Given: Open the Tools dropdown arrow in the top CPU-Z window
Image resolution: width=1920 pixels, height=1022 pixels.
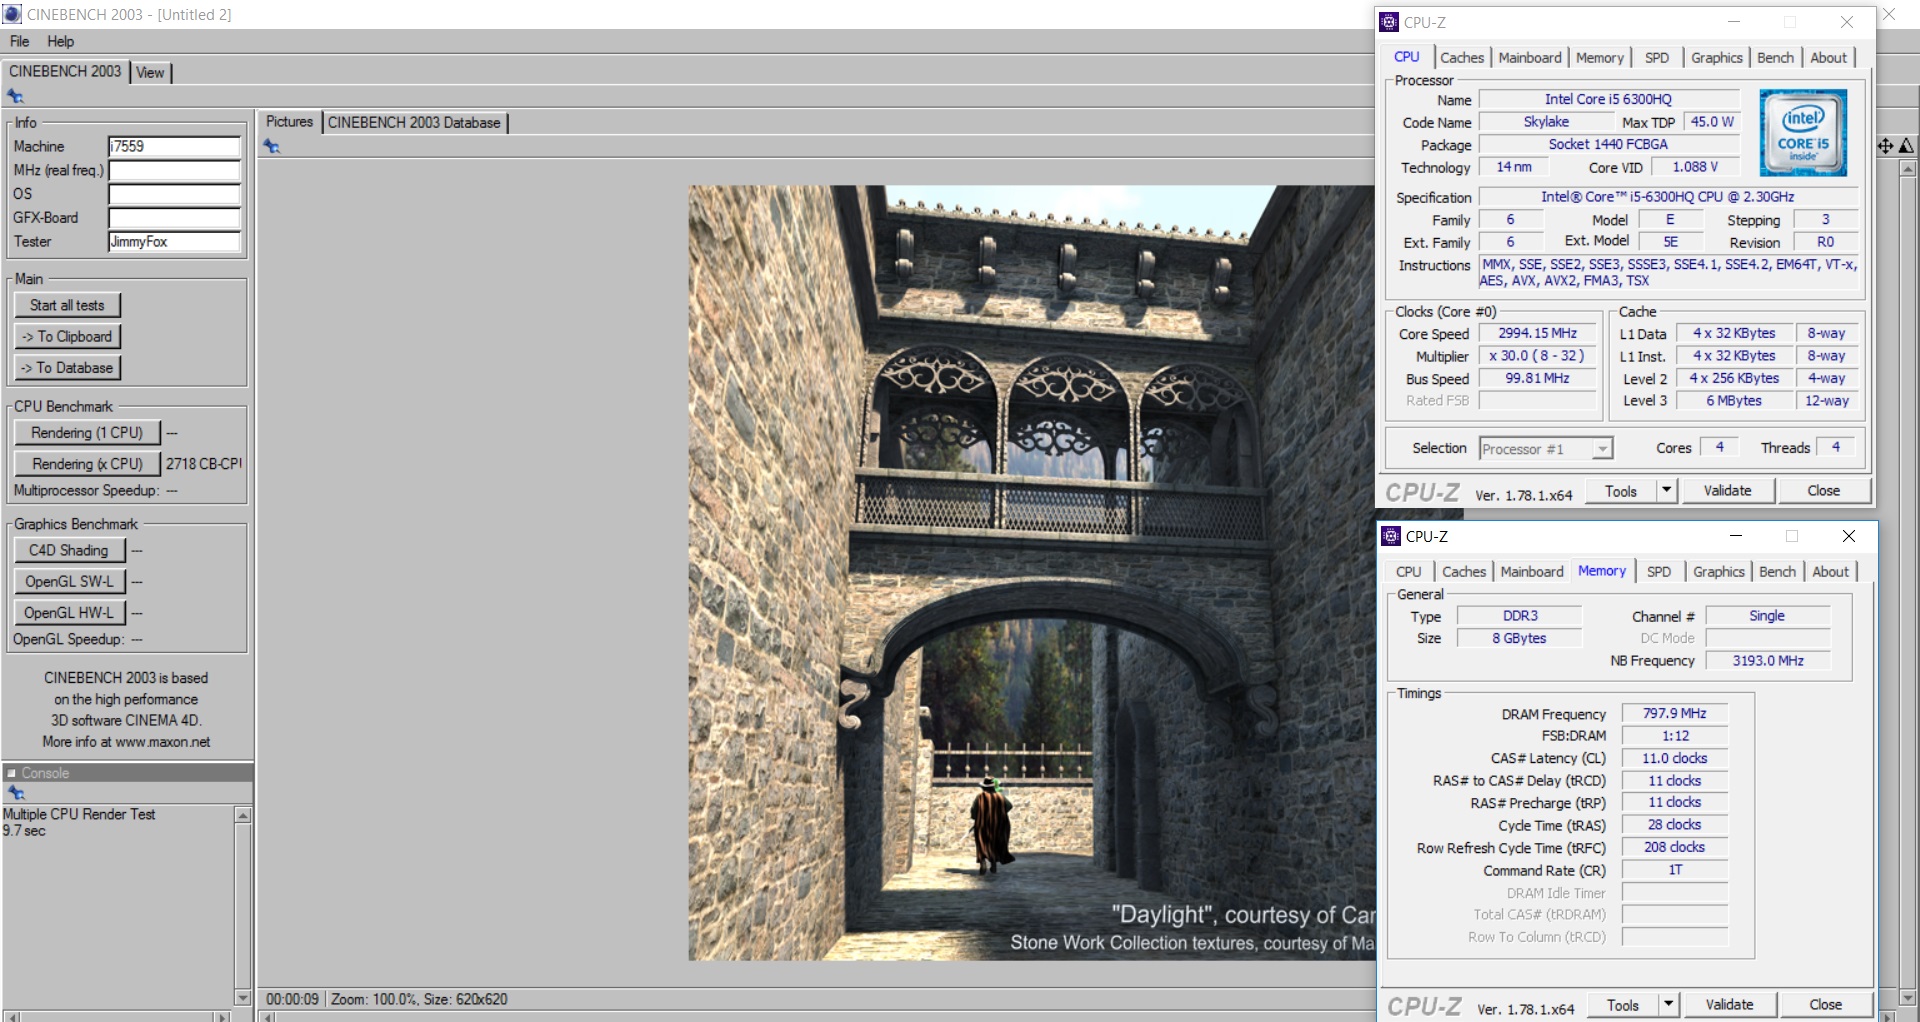Looking at the screenshot, I should pos(1666,490).
